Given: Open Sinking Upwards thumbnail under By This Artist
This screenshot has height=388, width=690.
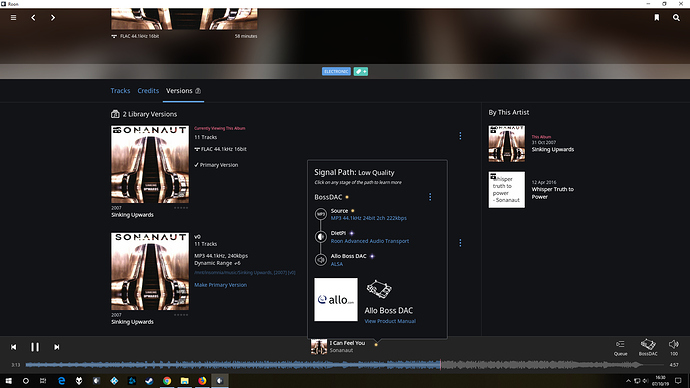Looking at the screenshot, I should 506,144.
